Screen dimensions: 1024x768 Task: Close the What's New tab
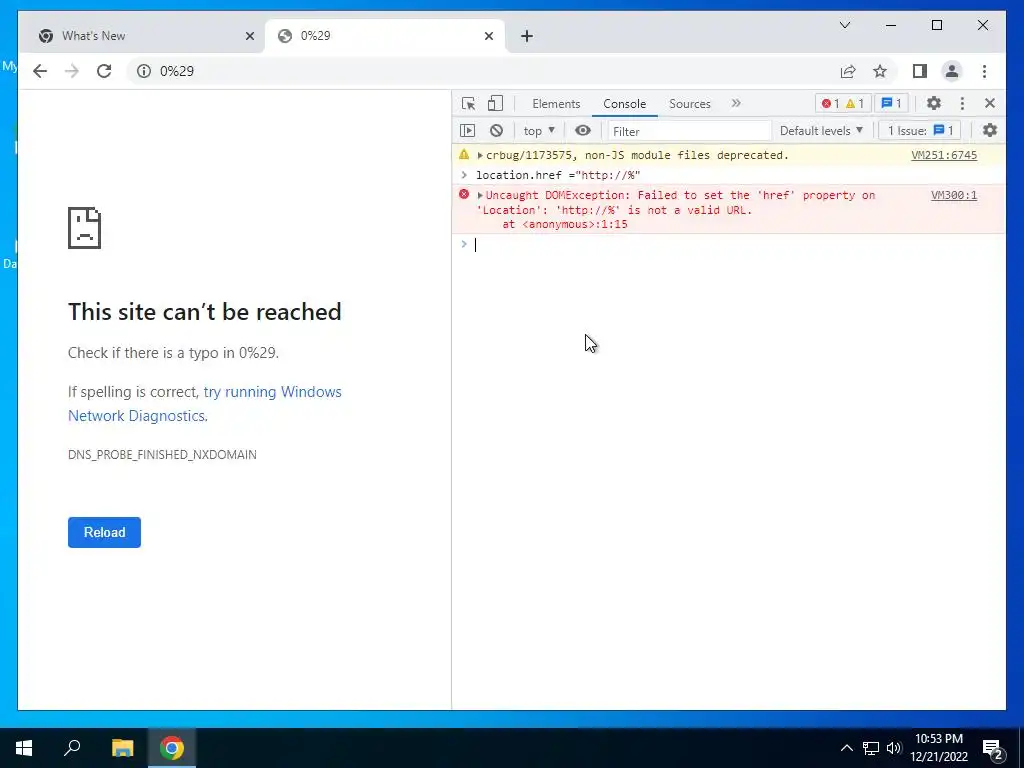[249, 36]
